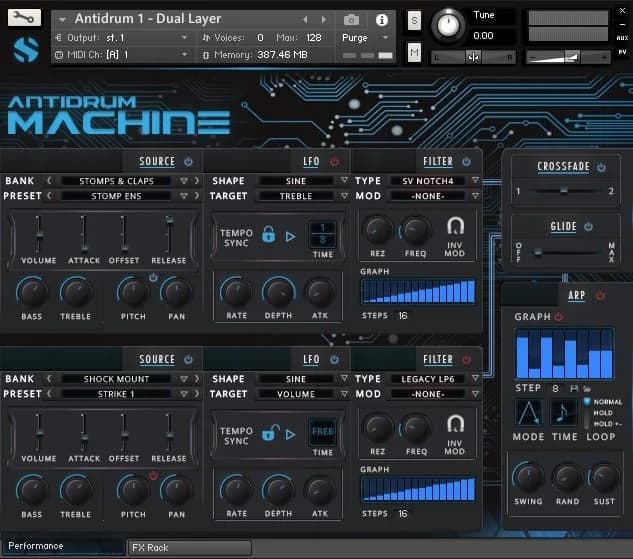Click layer 1 filter step GRAPH display

click(418, 291)
